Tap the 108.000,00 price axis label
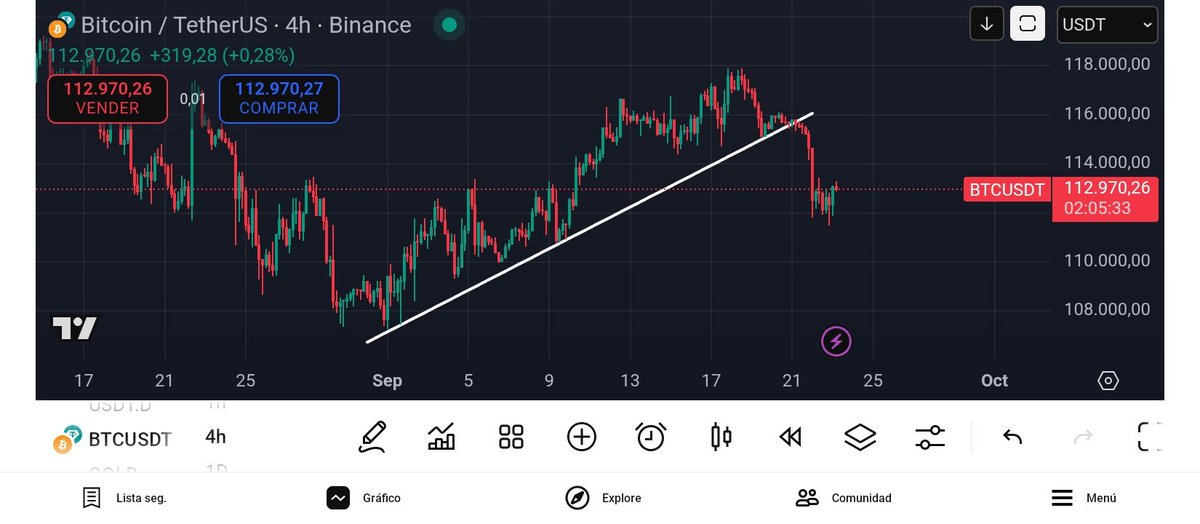This screenshot has height=524, width=1200. 1105,309
